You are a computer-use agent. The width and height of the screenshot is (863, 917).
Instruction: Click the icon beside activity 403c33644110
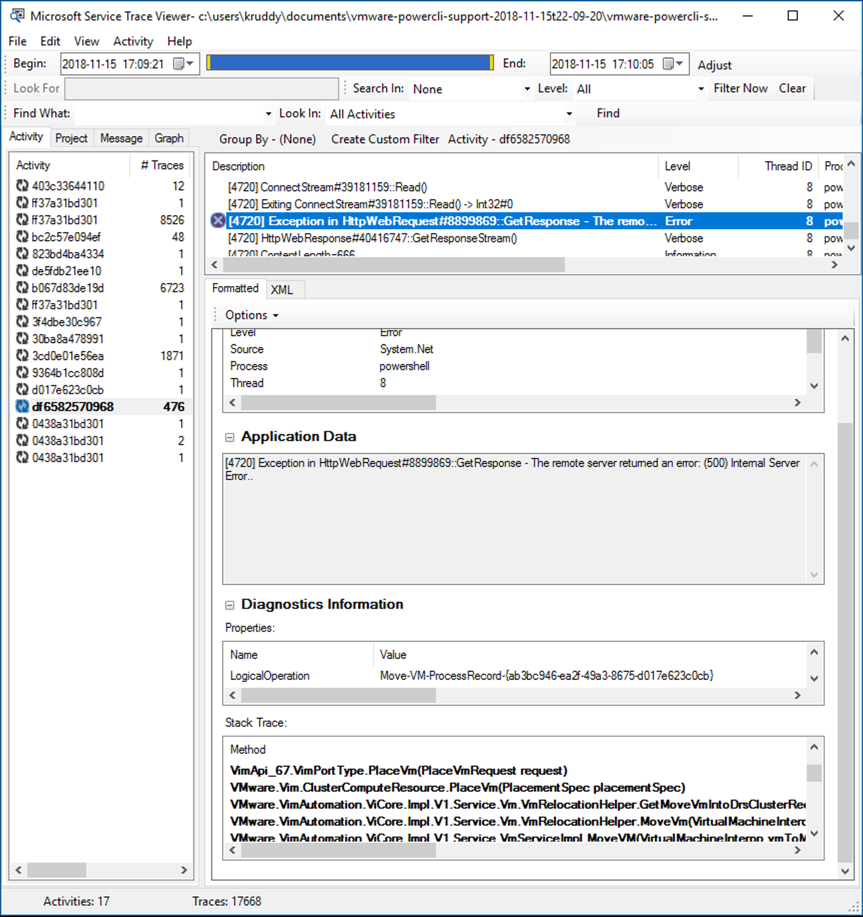tap(22, 186)
